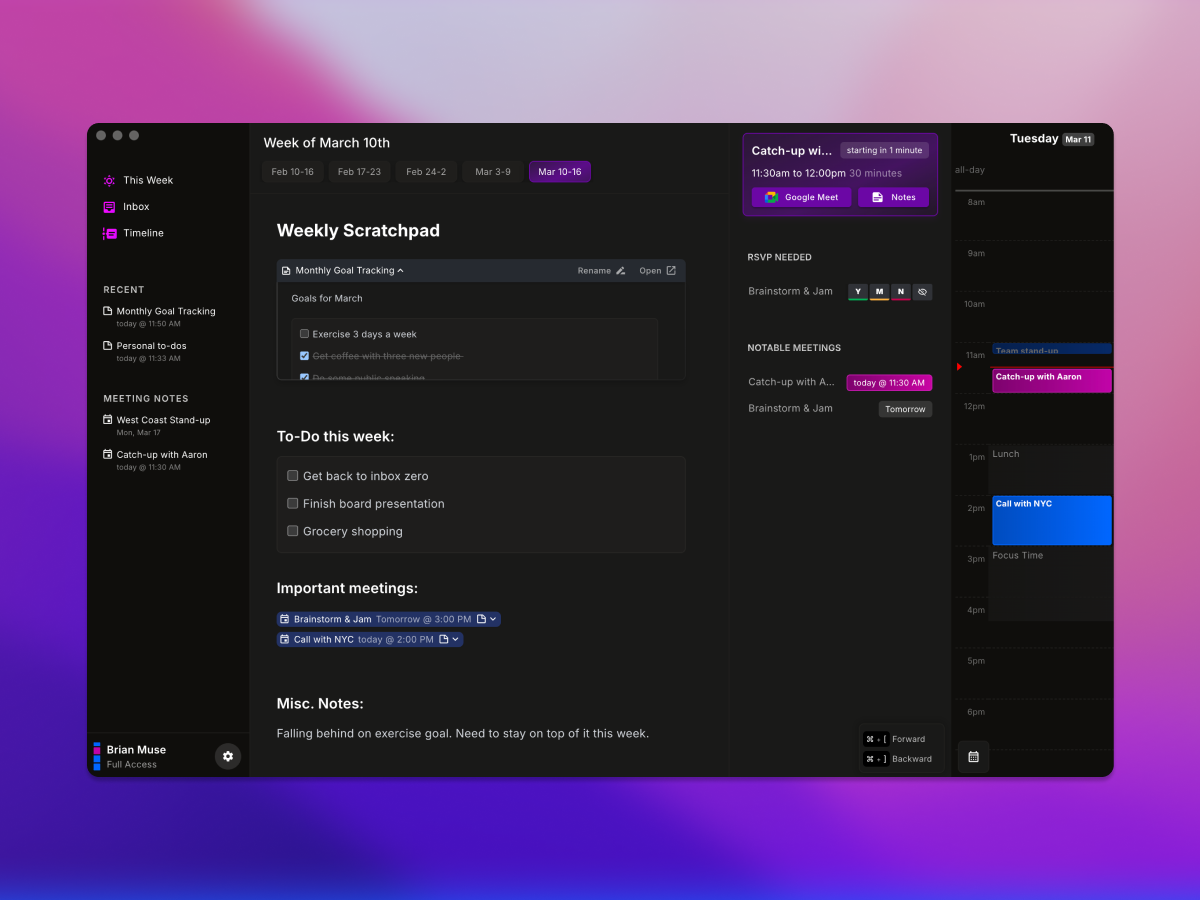Image resolution: width=1200 pixels, height=900 pixels.
Task: Open the calendar picker icon button
Action: pyautogui.click(x=973, y=757)
